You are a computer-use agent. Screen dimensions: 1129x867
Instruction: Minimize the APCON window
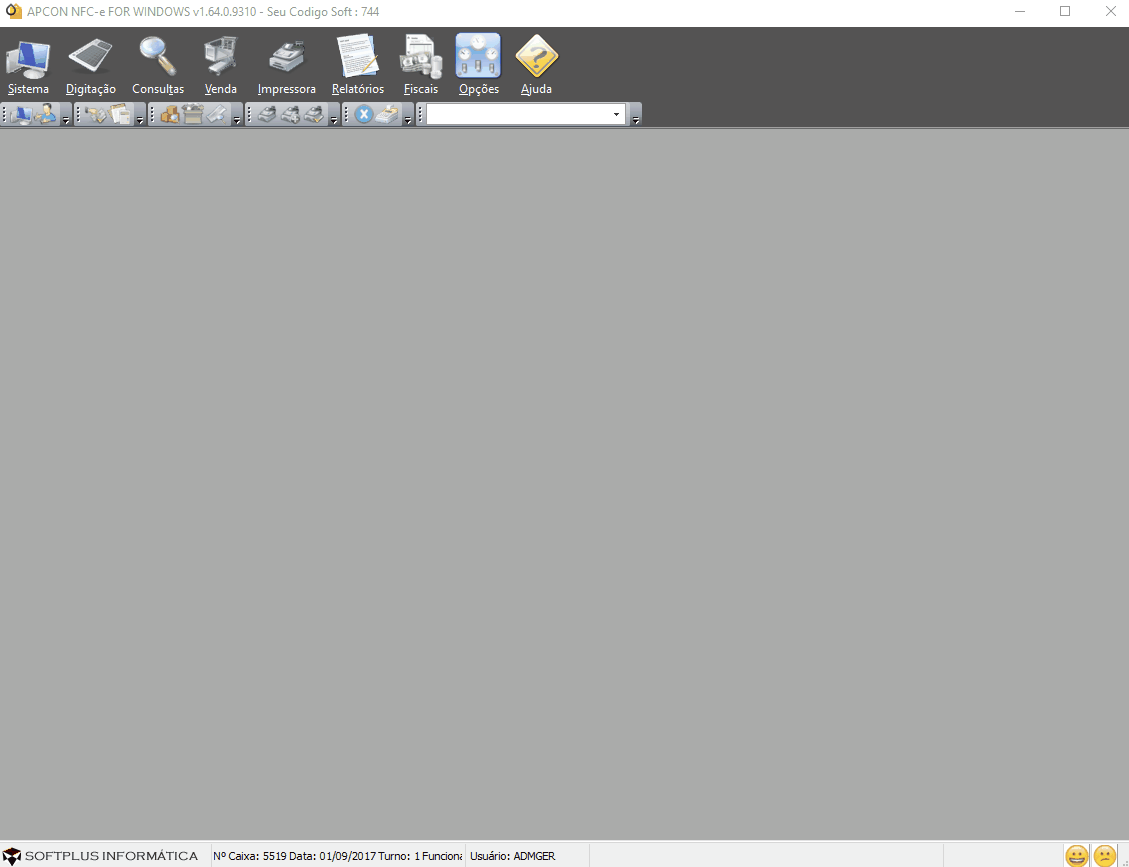tap(1020, 12)
